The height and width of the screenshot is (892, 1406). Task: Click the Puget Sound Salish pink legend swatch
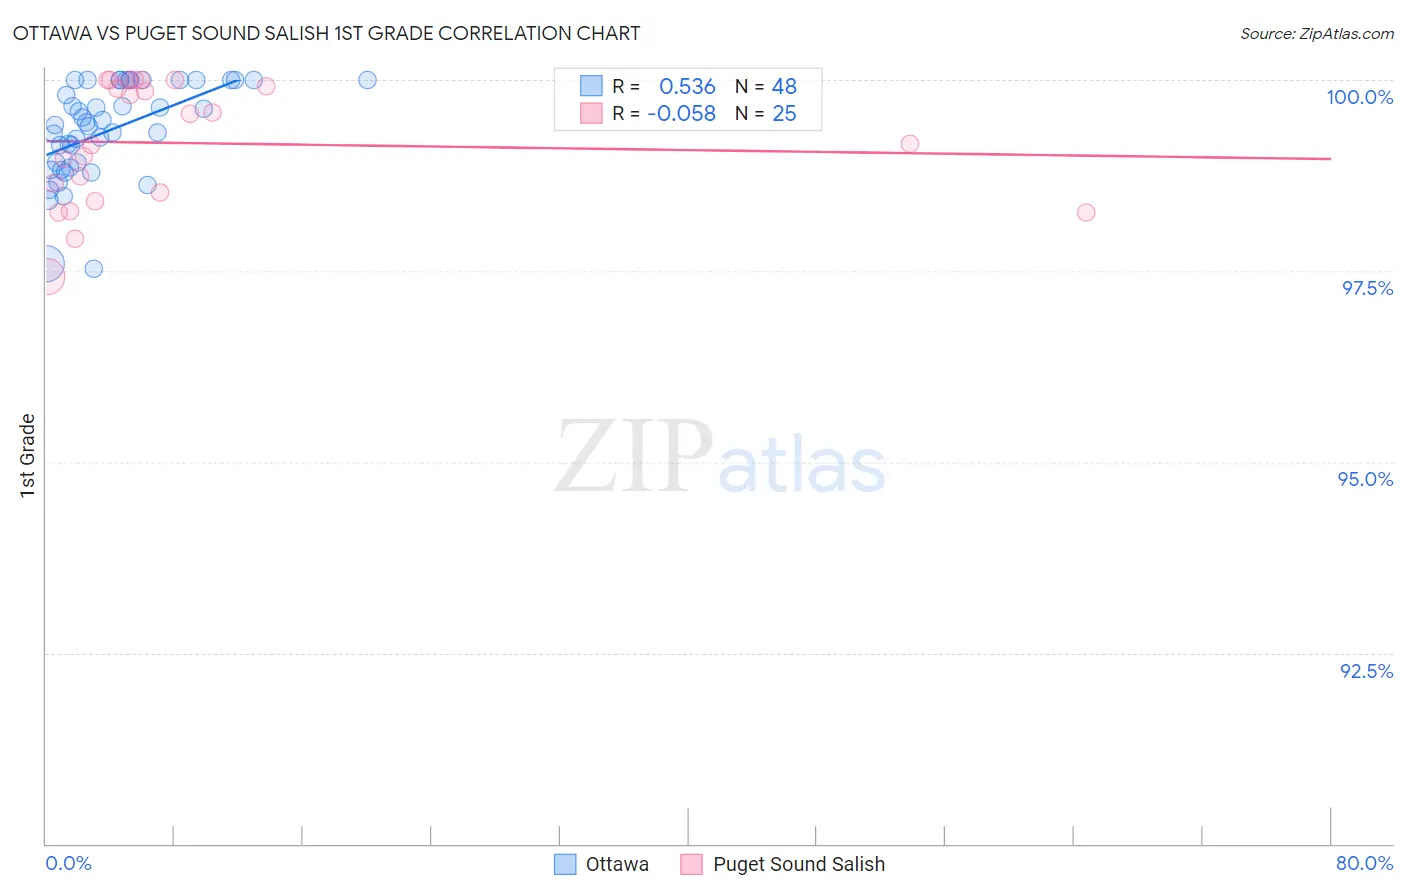691,864
